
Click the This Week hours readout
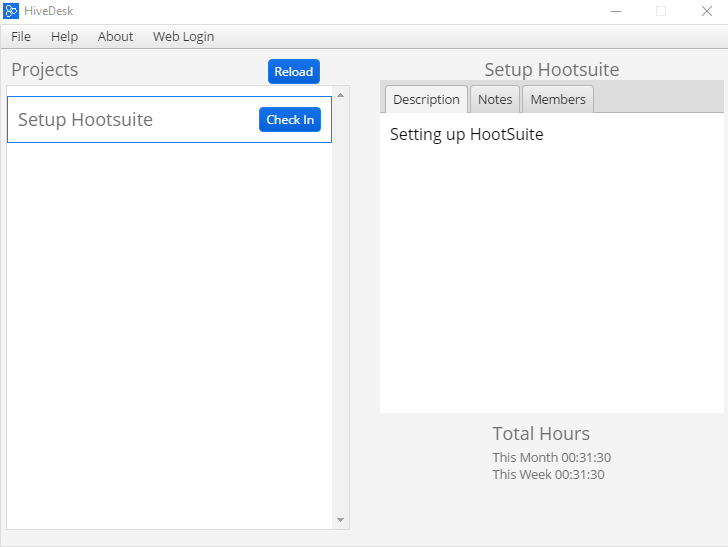pos(548,475)
